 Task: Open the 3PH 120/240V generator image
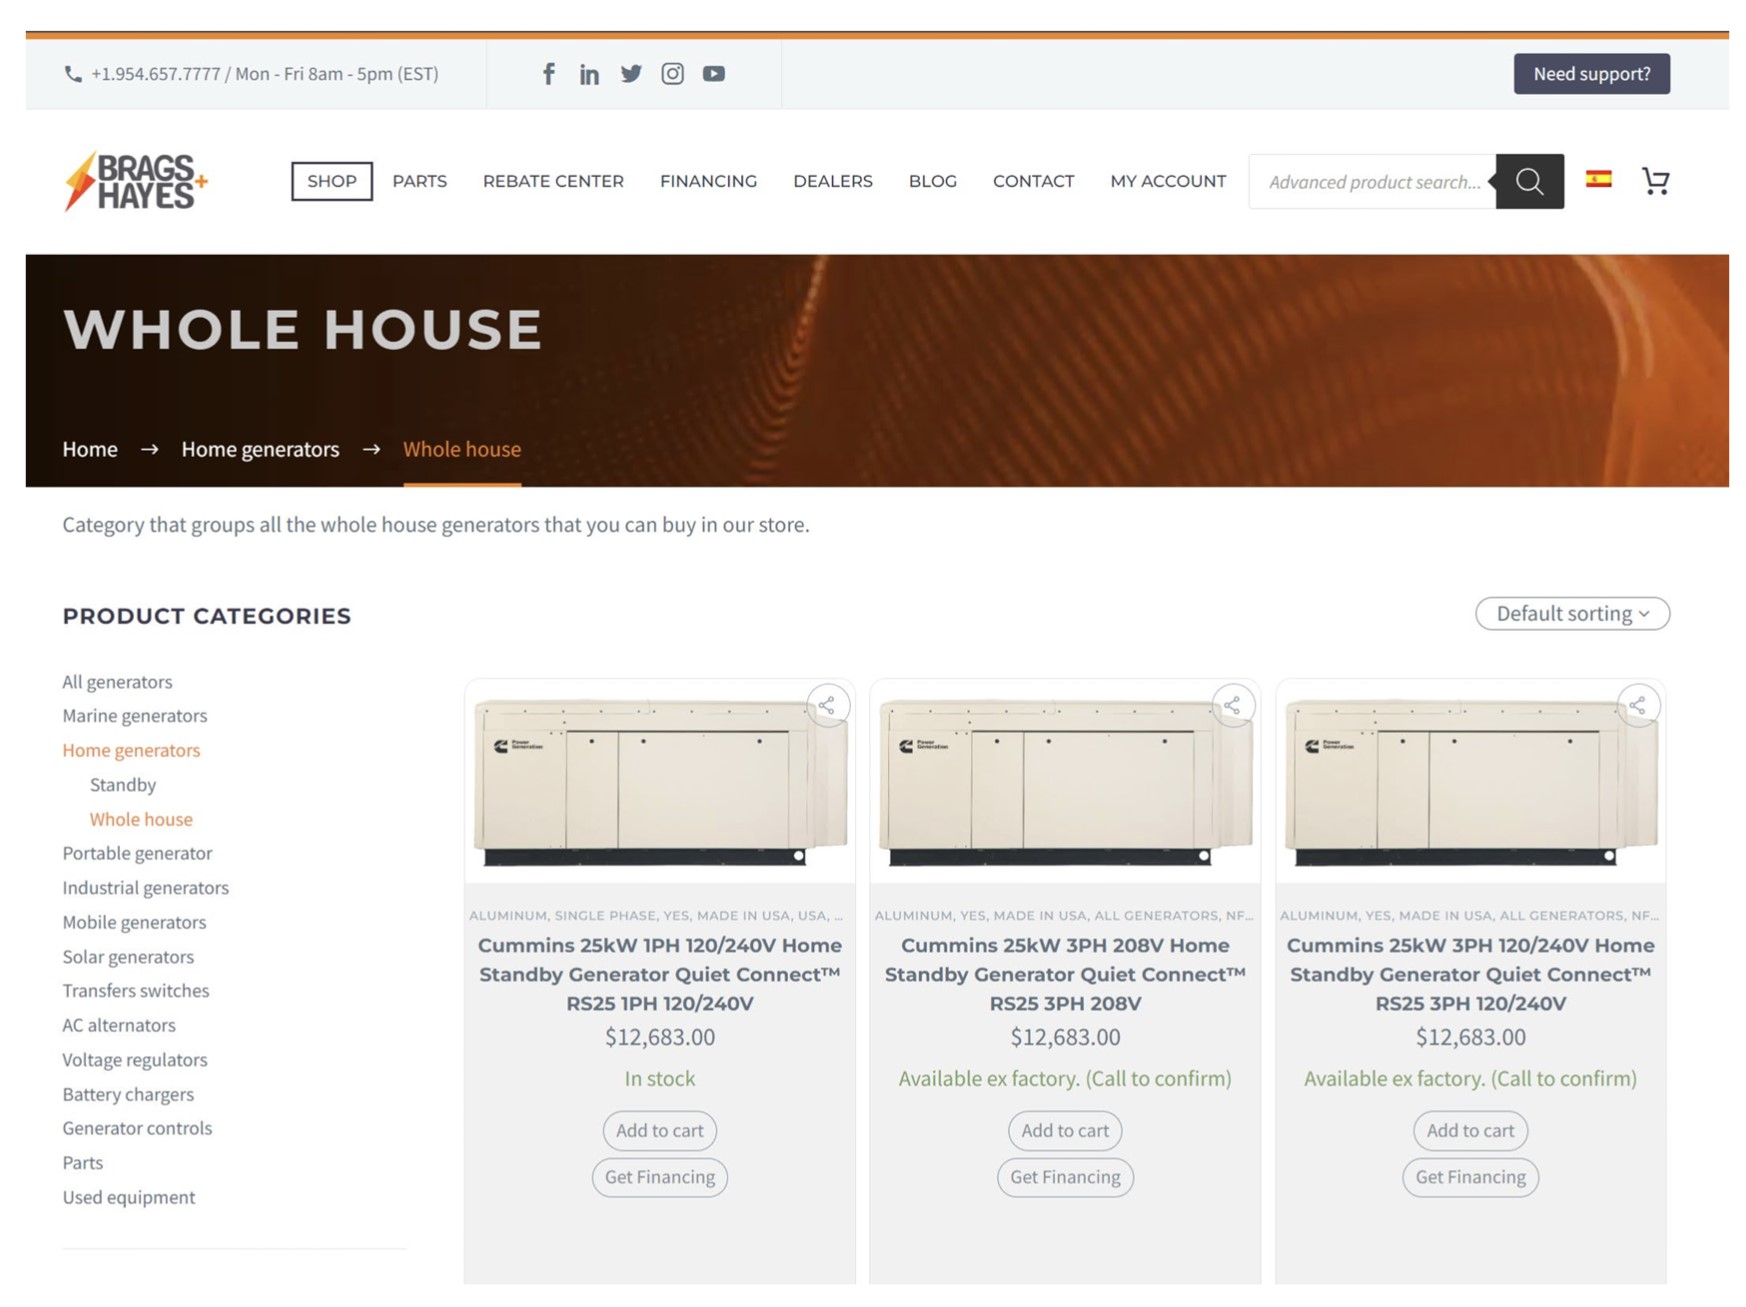click(x=1470, y=782)
